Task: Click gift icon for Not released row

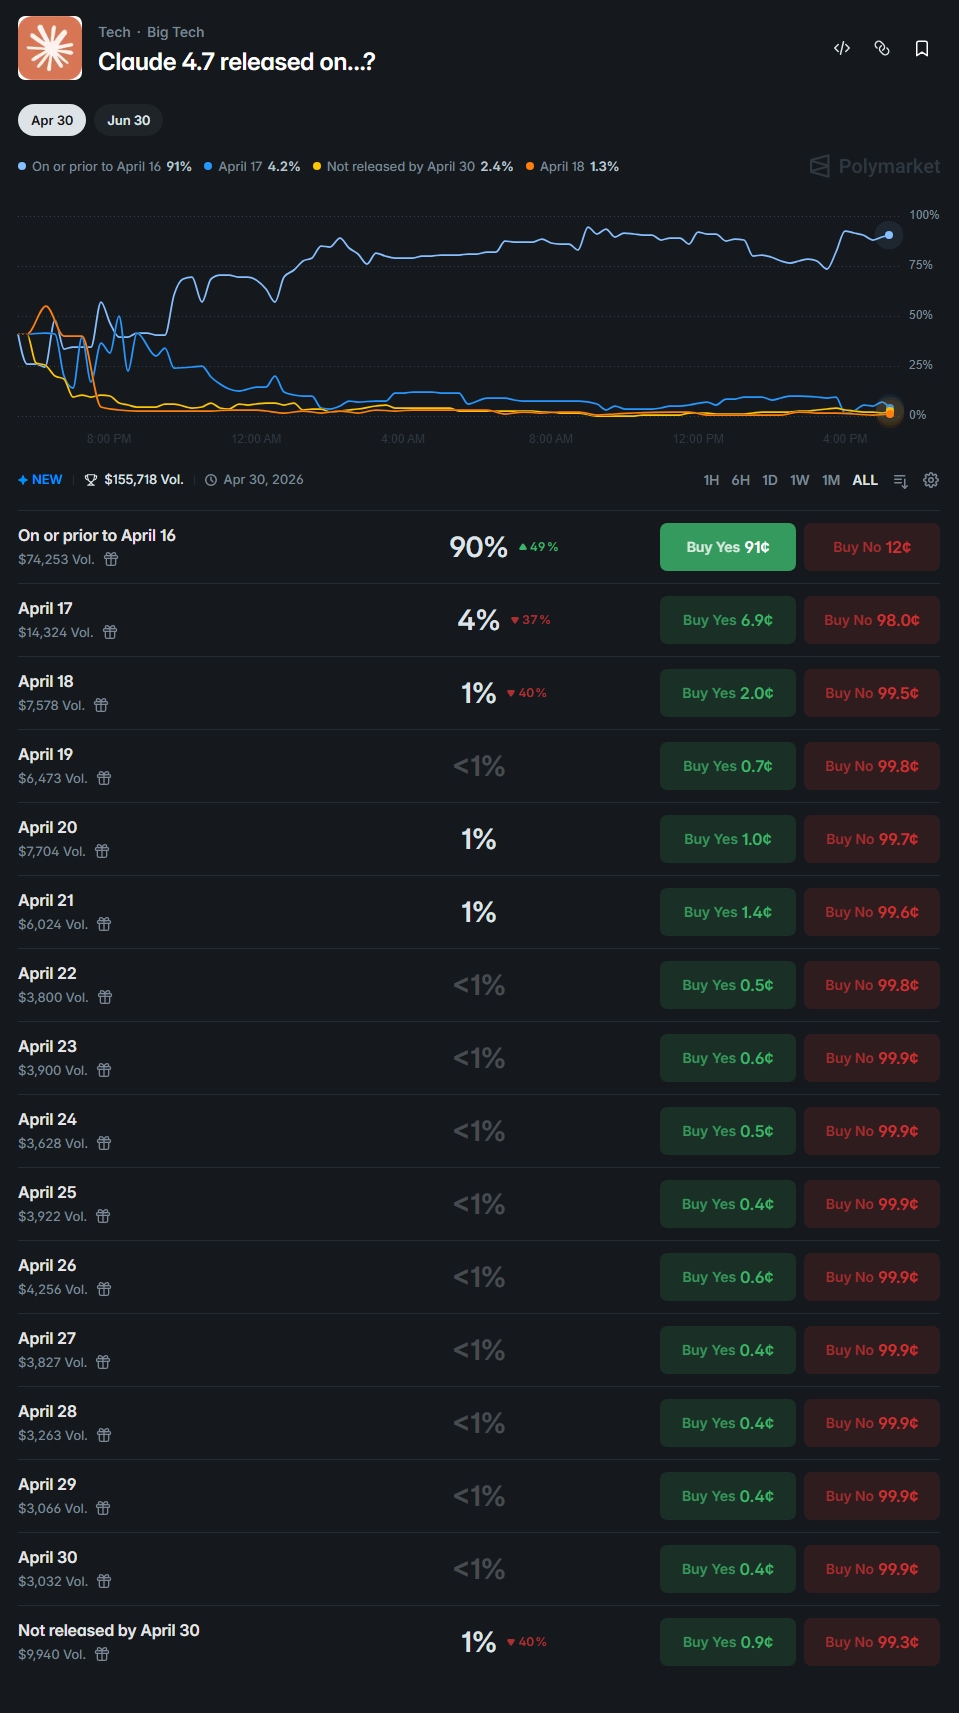Action: [x=102, y=1654]
